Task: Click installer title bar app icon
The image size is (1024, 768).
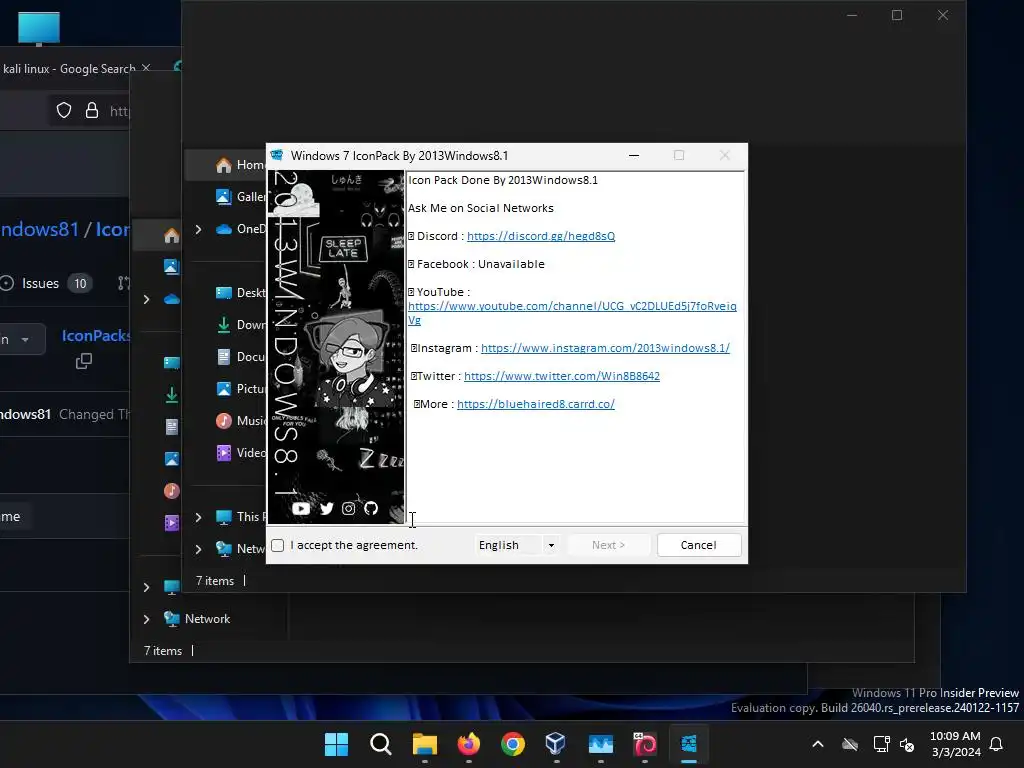Action: 277,155
